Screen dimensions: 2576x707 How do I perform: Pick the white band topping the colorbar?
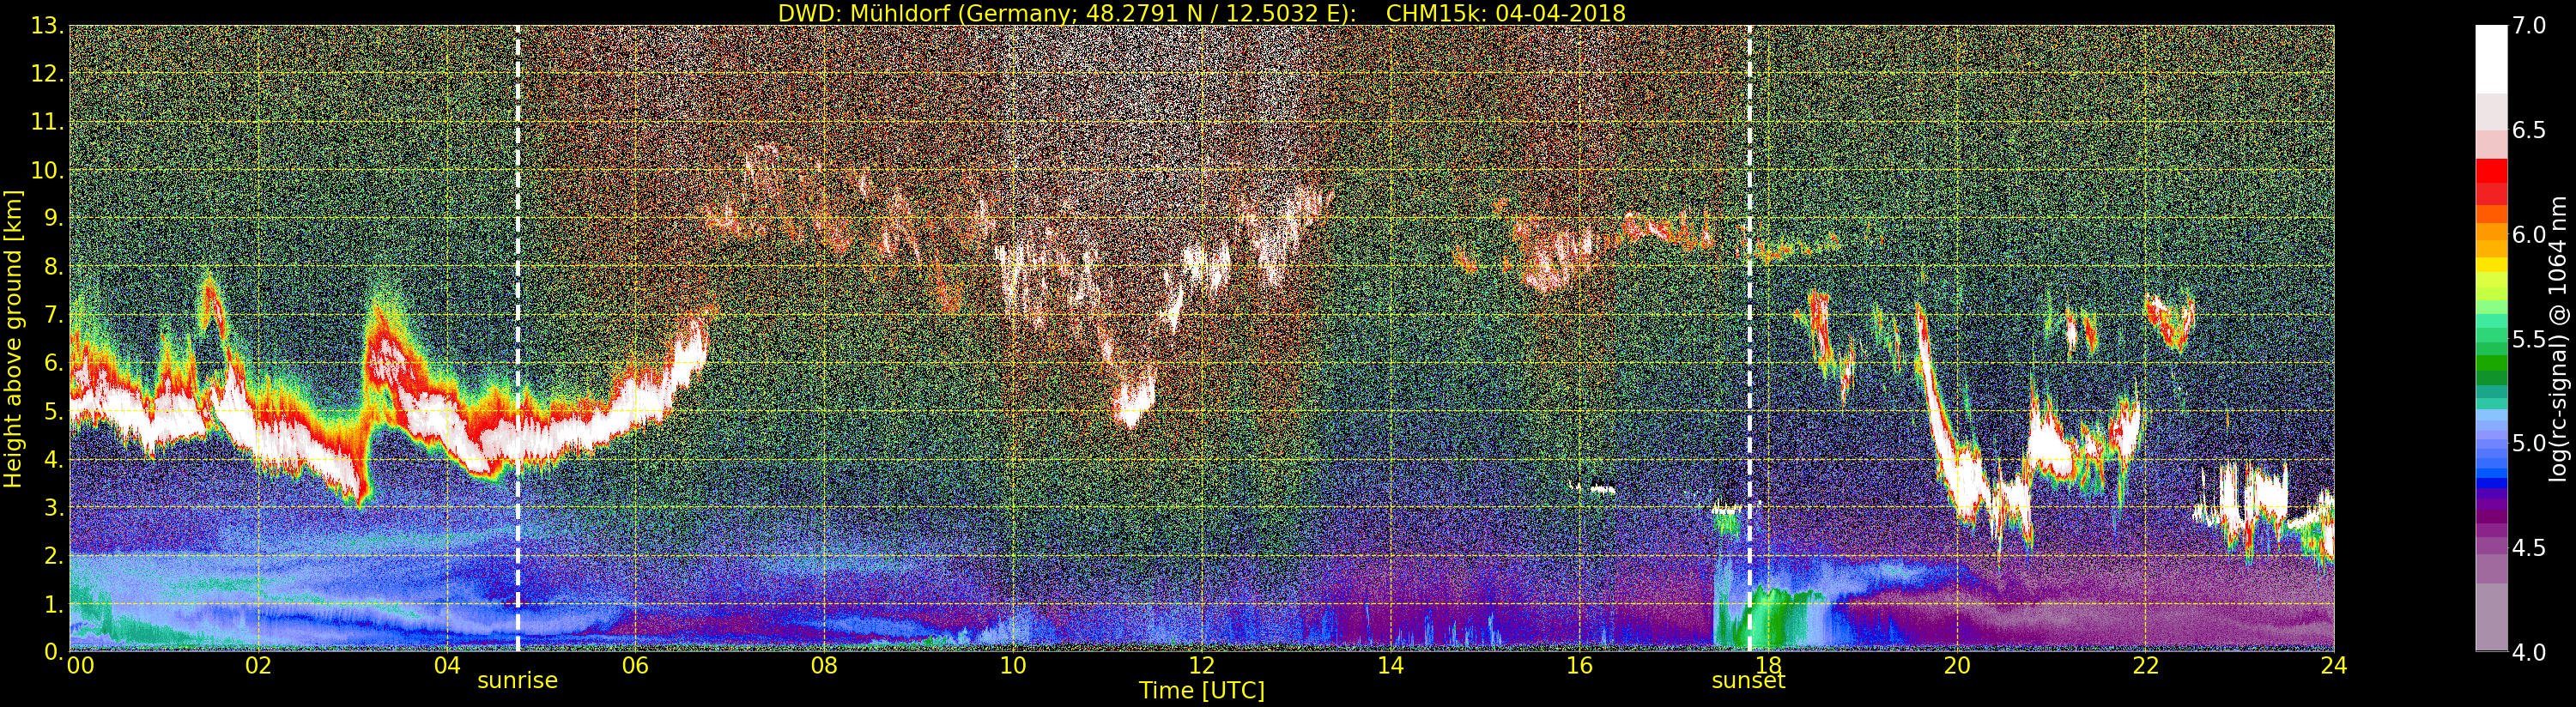click(2491, 58)
